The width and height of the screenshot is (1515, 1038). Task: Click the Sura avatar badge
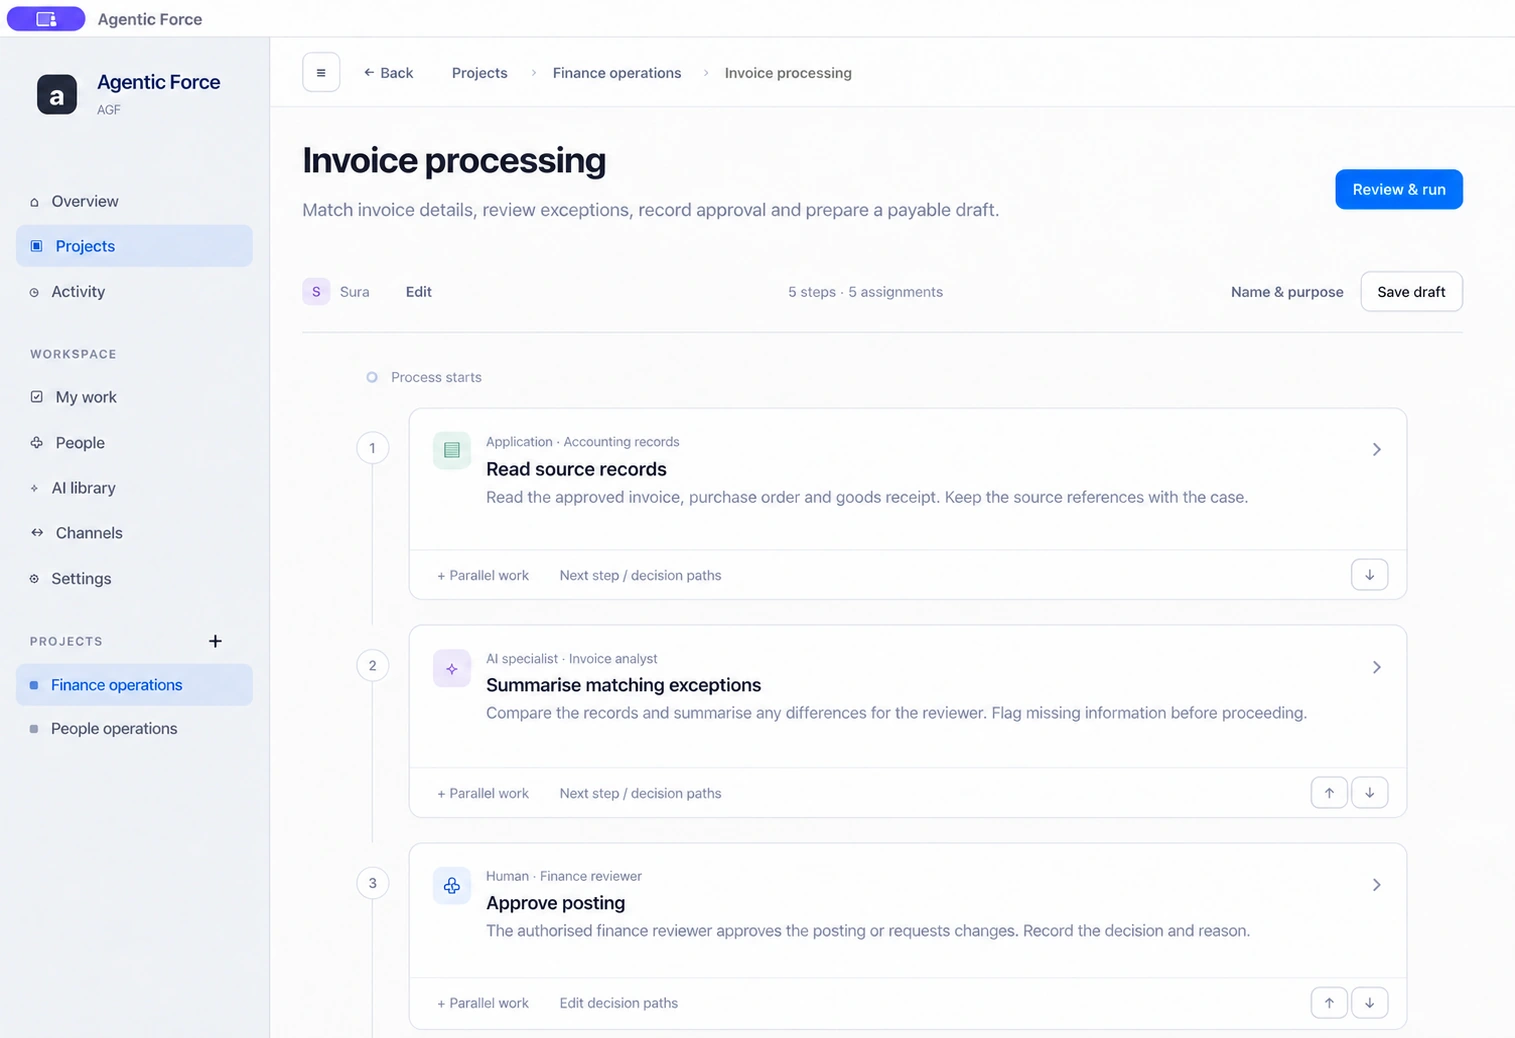316,292
